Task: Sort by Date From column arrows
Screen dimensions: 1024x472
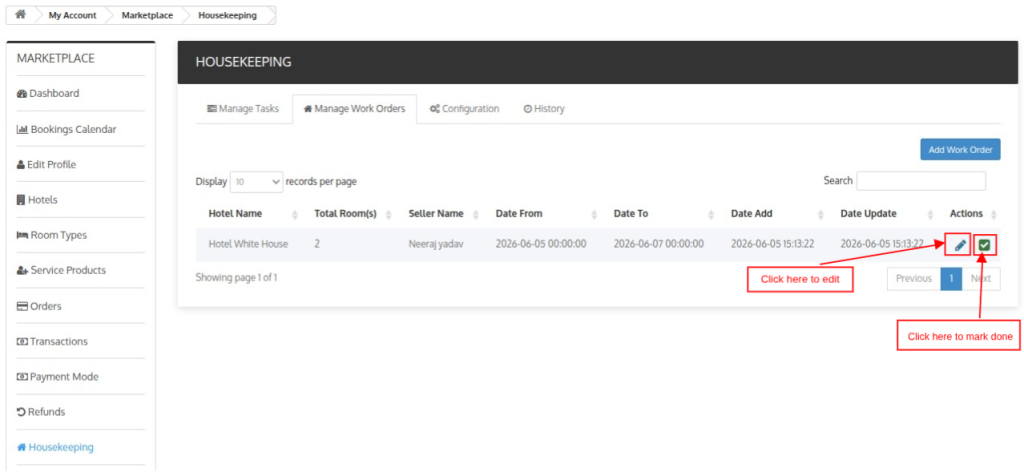Action: [x=594, y=214]
